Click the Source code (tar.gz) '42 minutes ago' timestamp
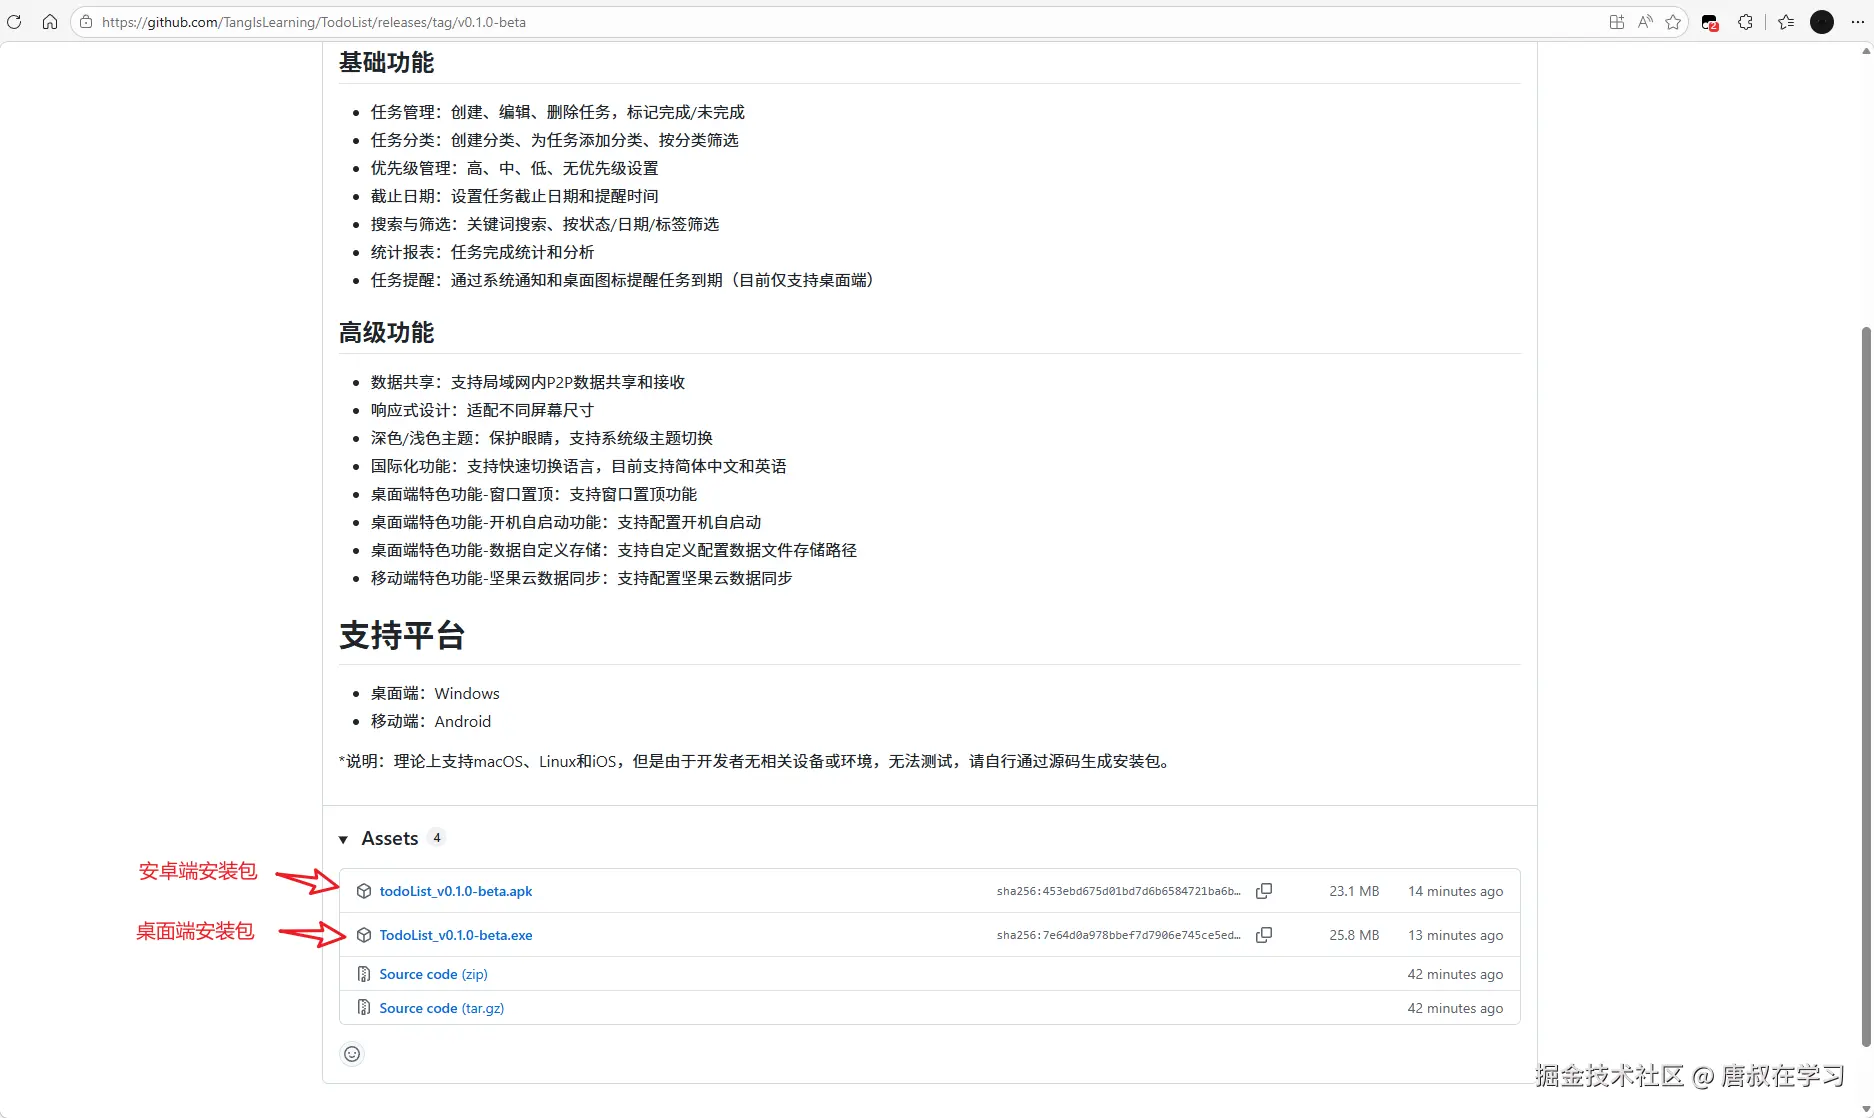 1455,1008
